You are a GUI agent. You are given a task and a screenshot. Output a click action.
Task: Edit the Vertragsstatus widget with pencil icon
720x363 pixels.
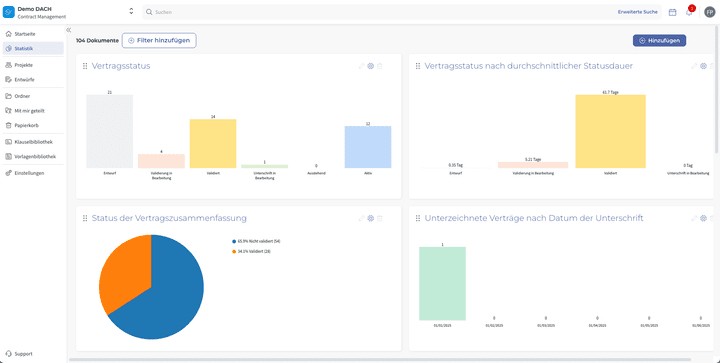[x=361, y=66]
